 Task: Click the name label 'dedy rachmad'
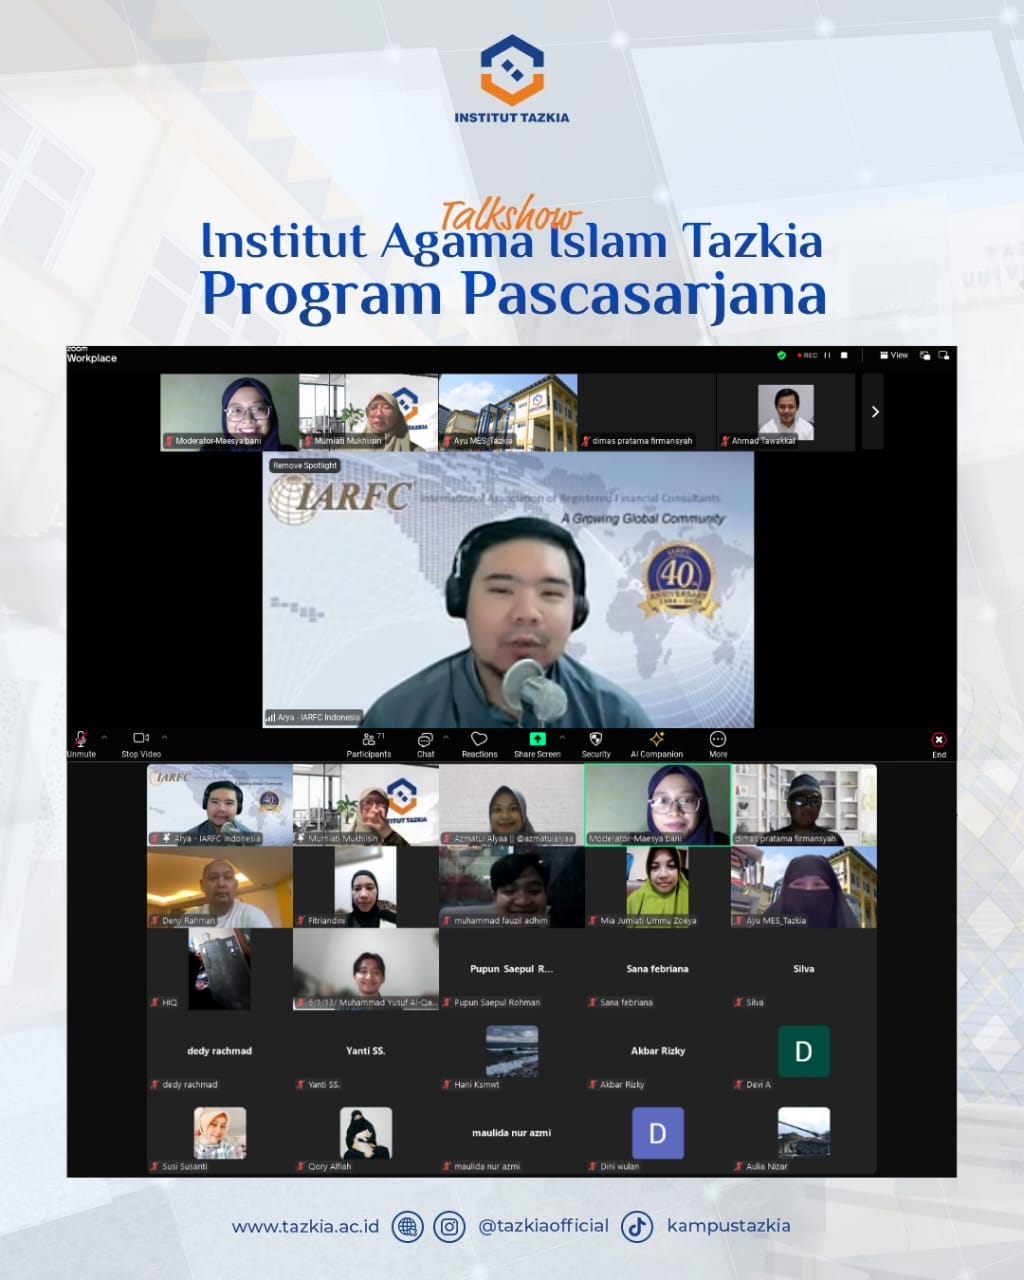pyautogui.click(x=190, y=1084)
